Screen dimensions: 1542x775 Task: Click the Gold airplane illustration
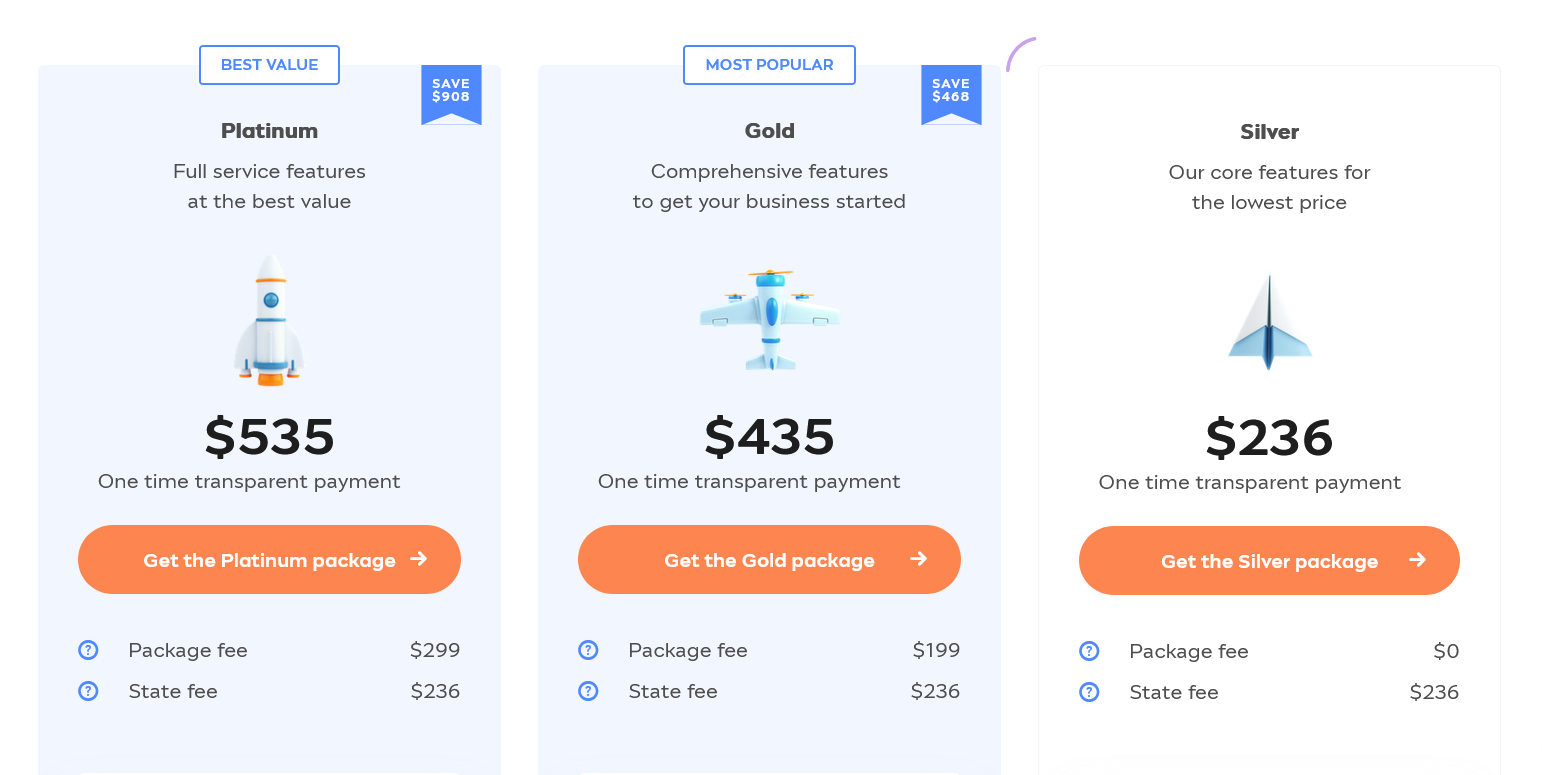click(x=769, y=319)
